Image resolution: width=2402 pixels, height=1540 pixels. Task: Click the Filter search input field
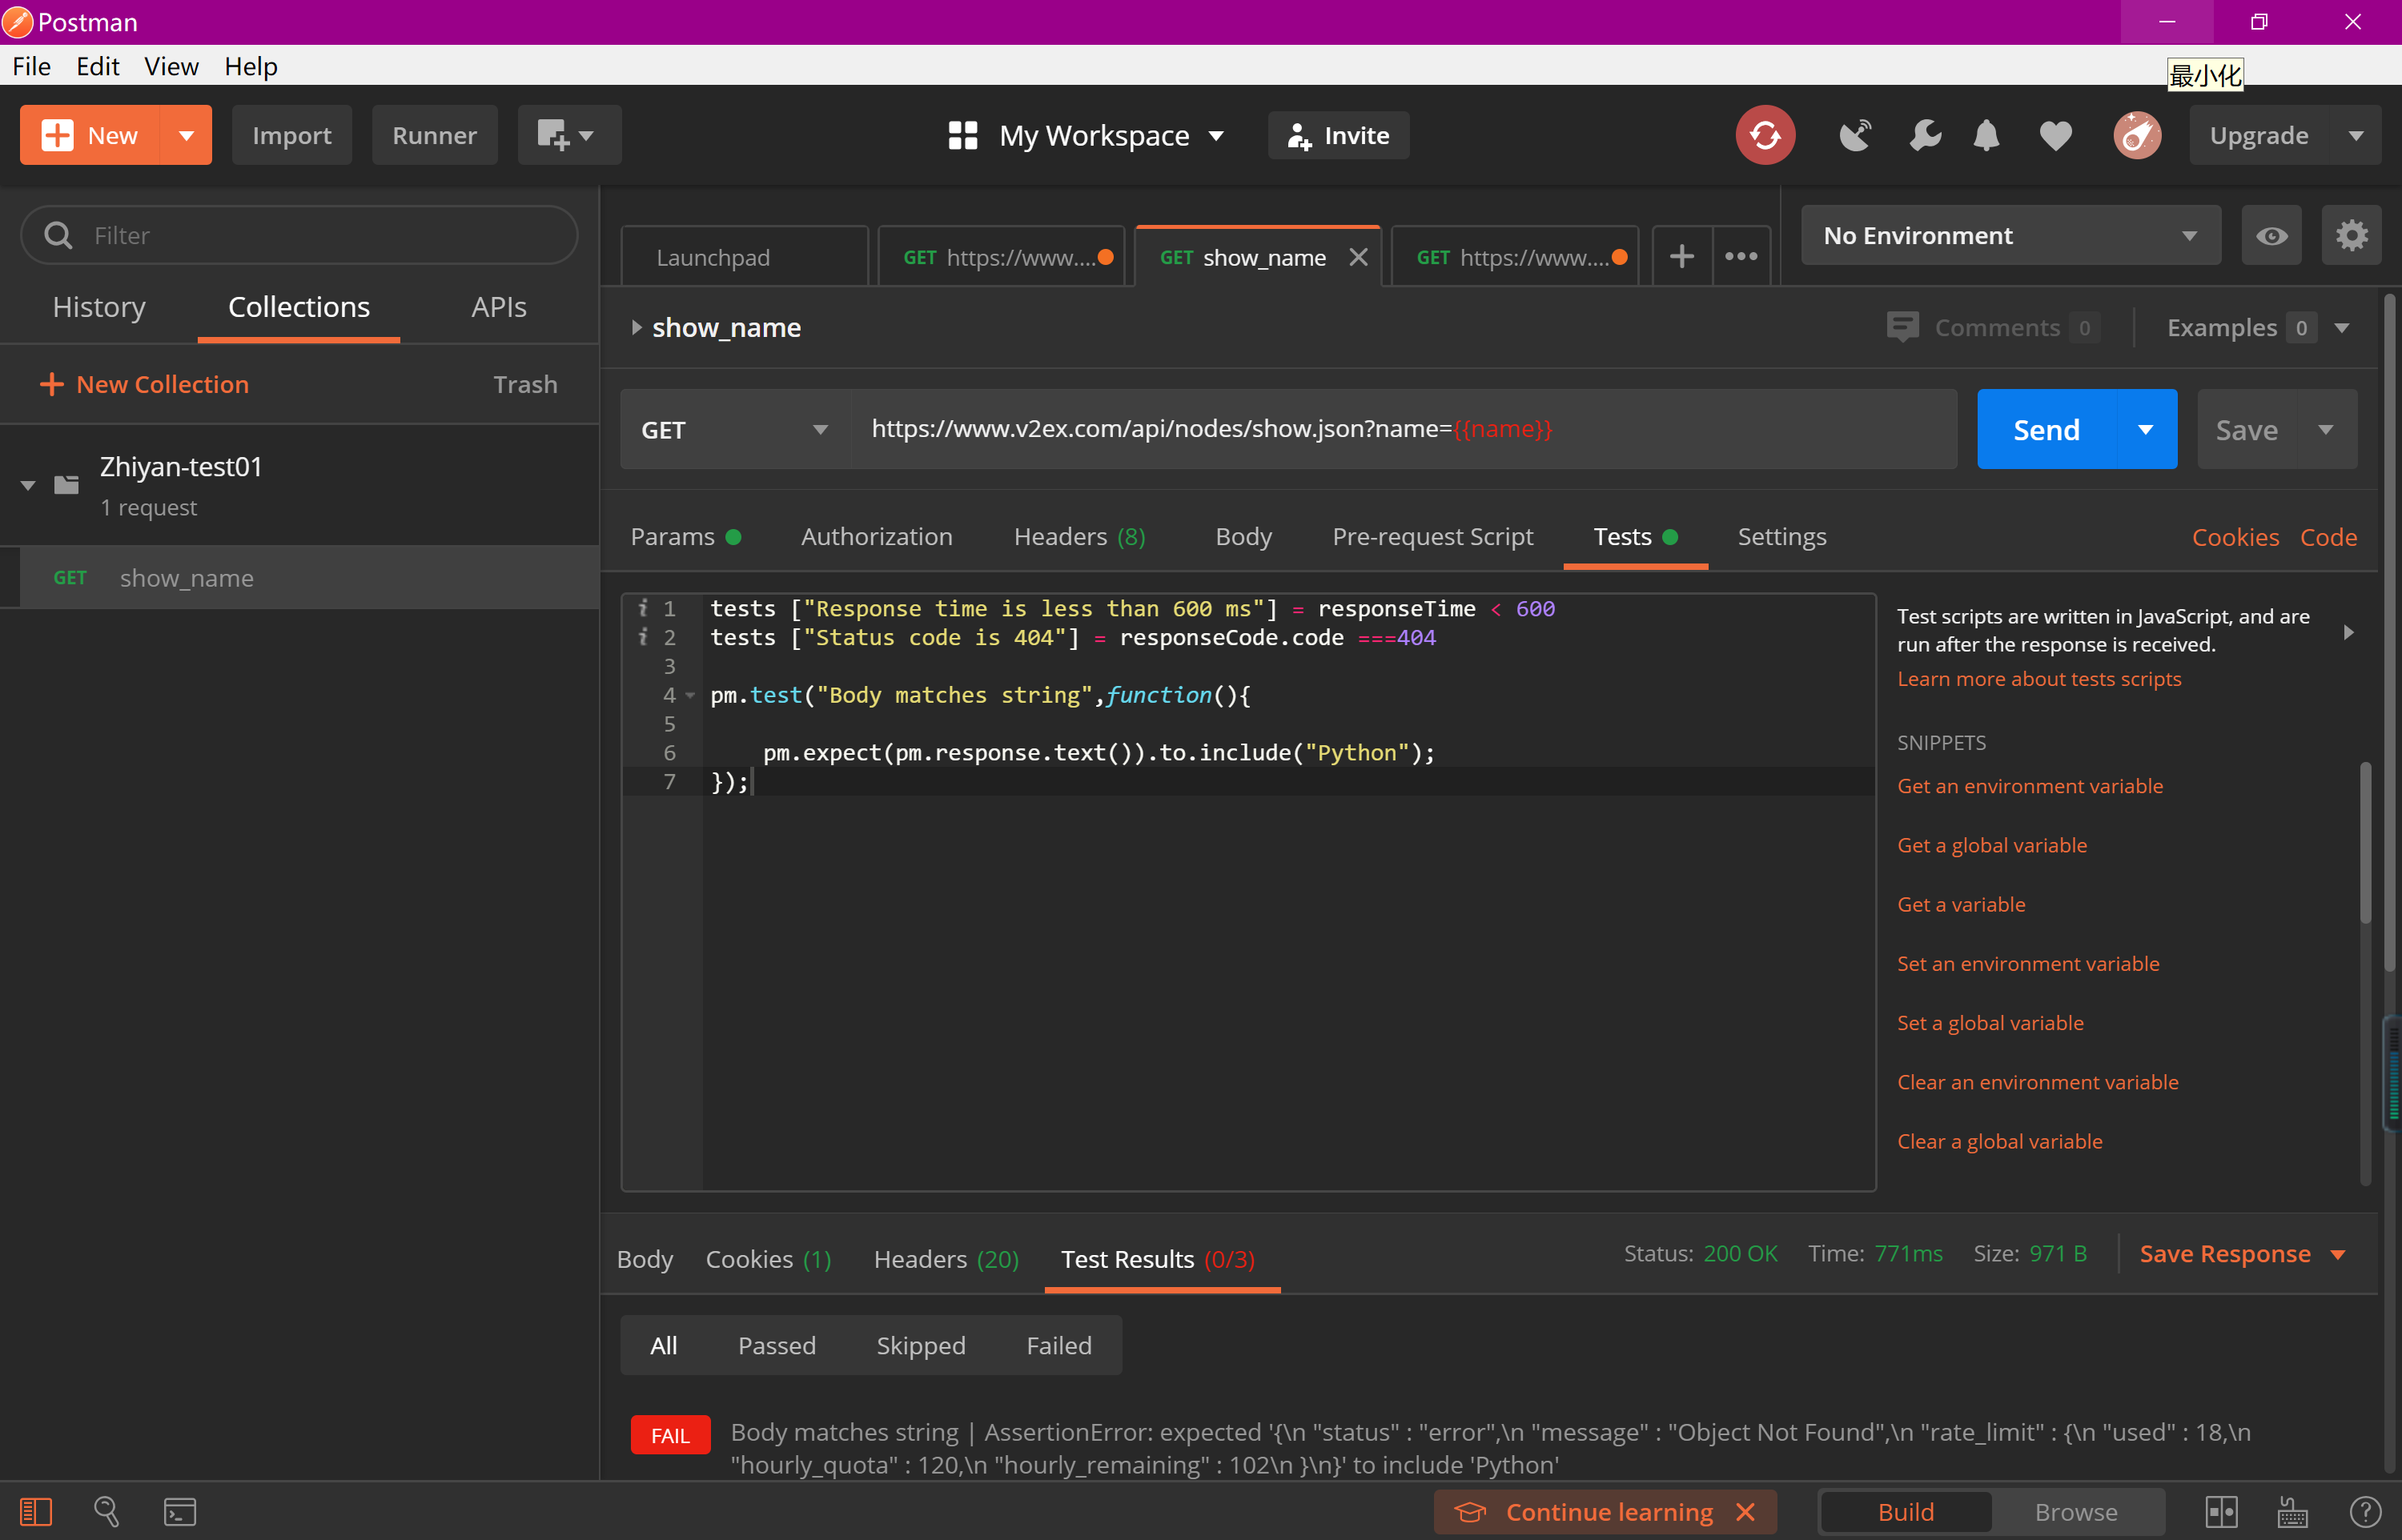pos(299,235)
